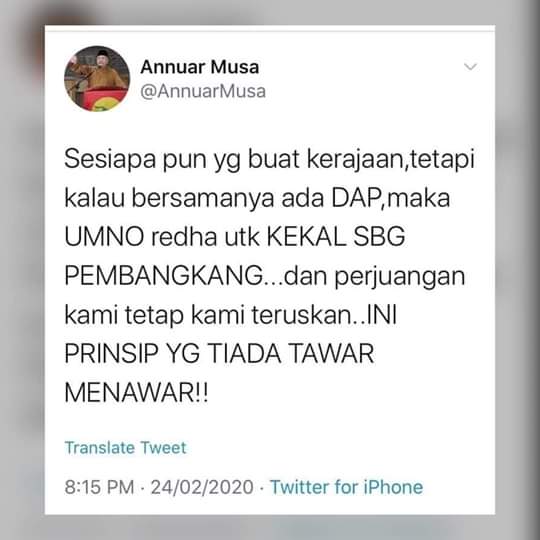Click the 8:15 PM timestamp
540x540 pixels.
(99, 487)
